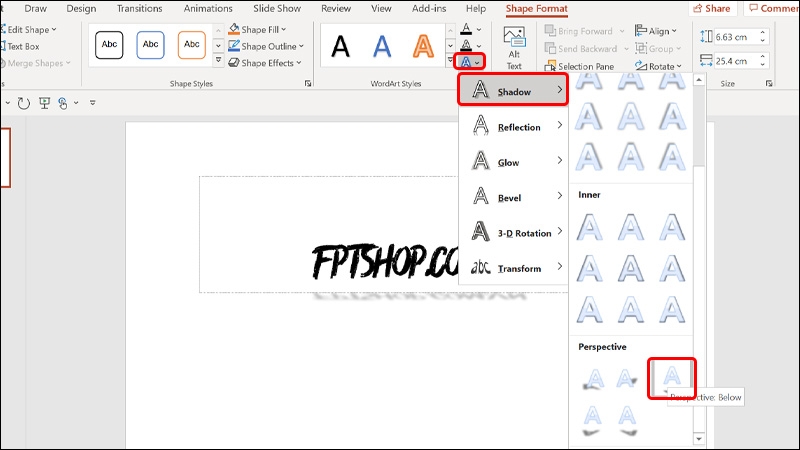Click the Share button

tap(712, 9)
